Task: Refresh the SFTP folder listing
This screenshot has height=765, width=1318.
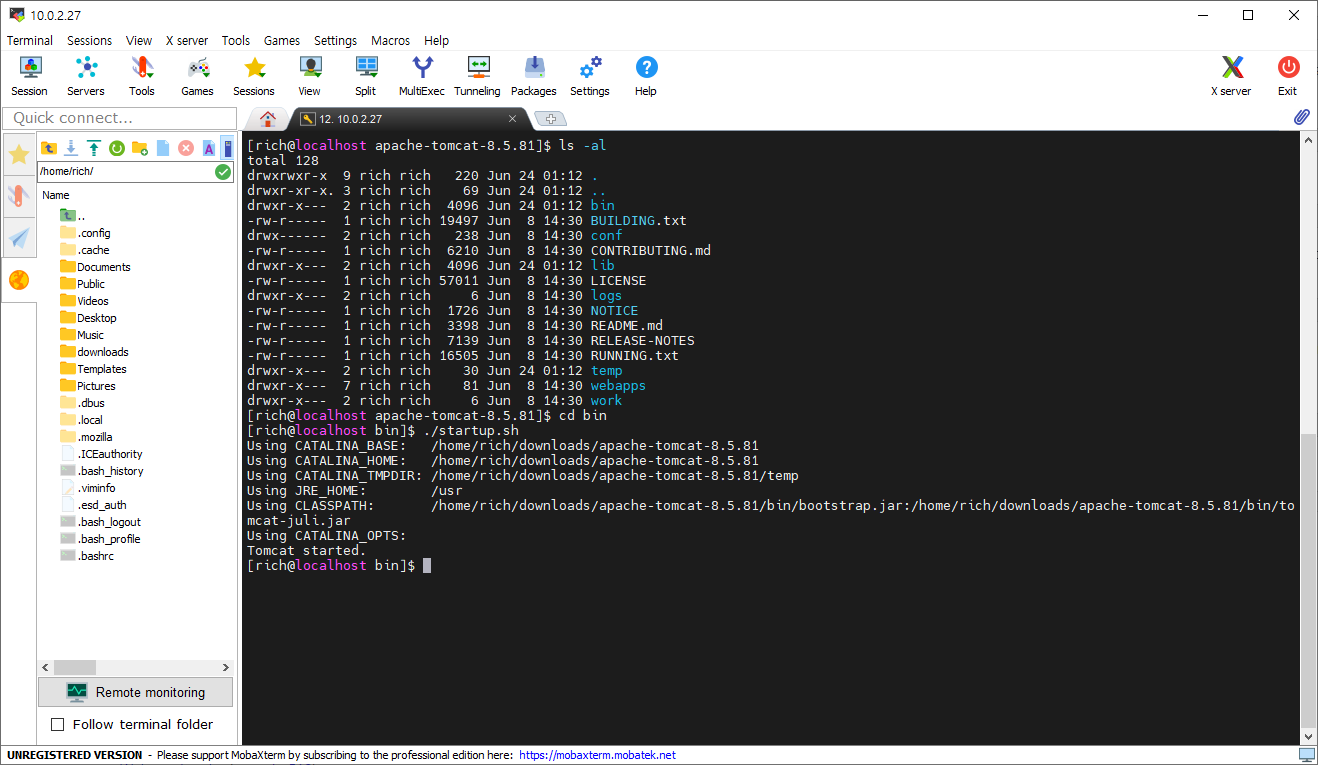Action: tap(117, 148)
